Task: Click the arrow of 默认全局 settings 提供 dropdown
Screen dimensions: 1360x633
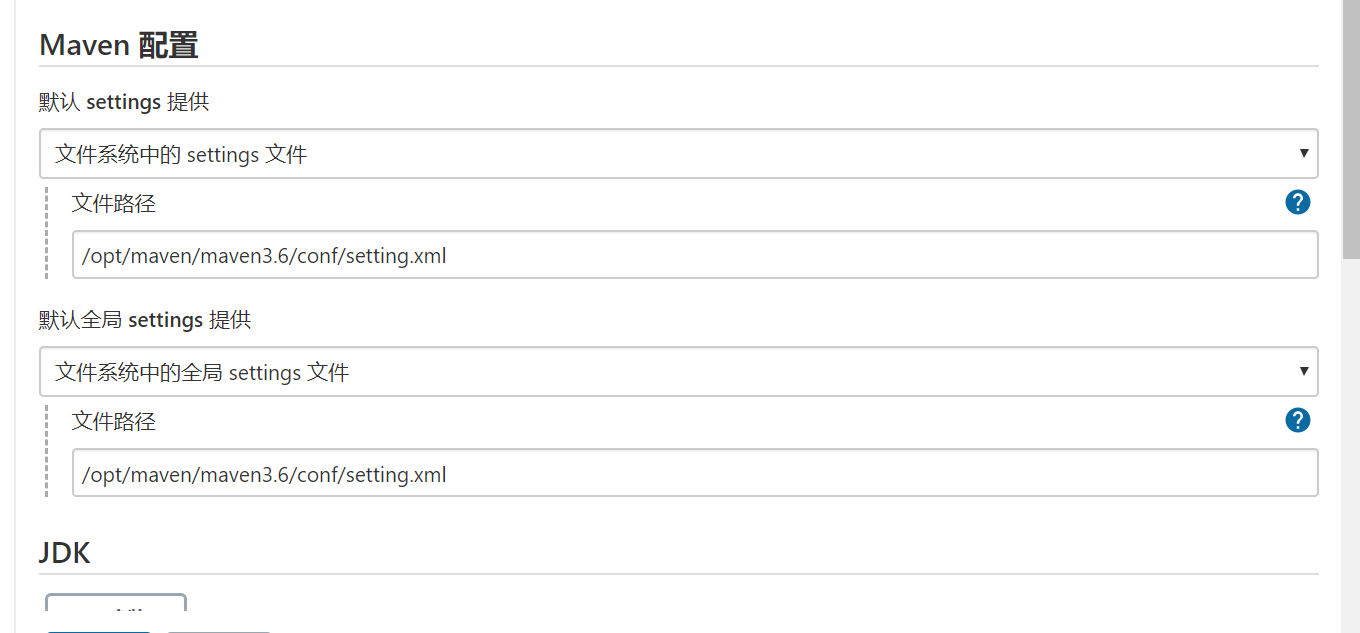Action: tap(1304, 372)
